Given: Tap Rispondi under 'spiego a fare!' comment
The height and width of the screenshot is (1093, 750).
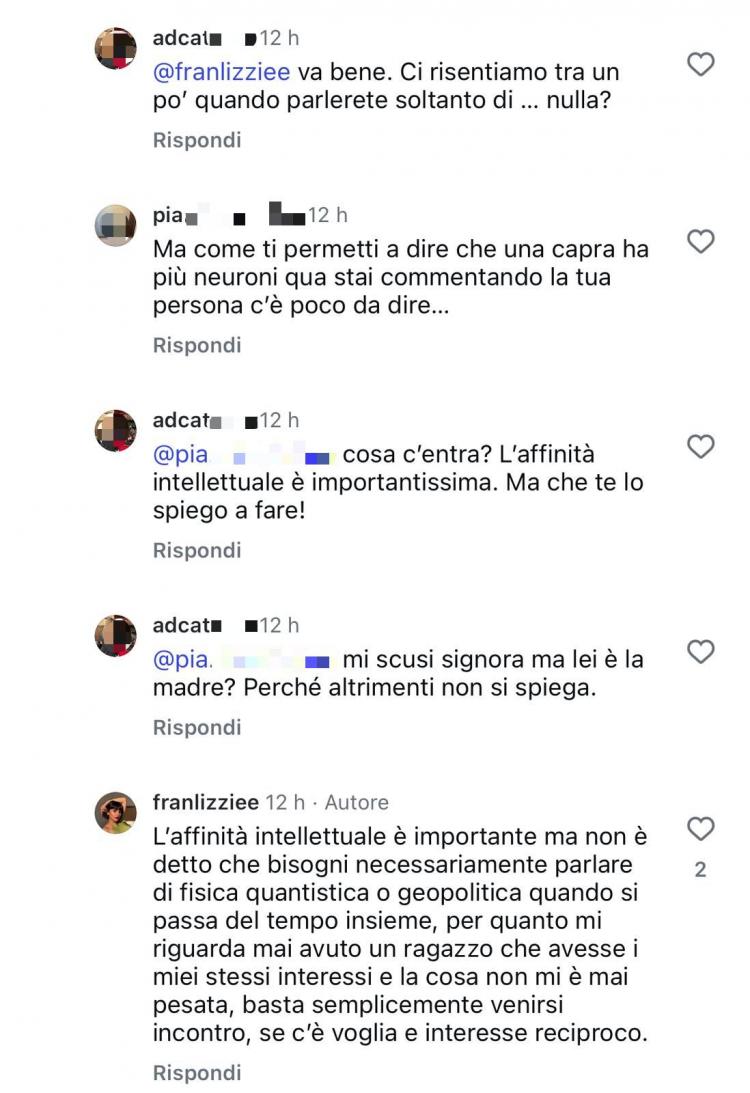Looking at the screenshot, I should point(197,550).
